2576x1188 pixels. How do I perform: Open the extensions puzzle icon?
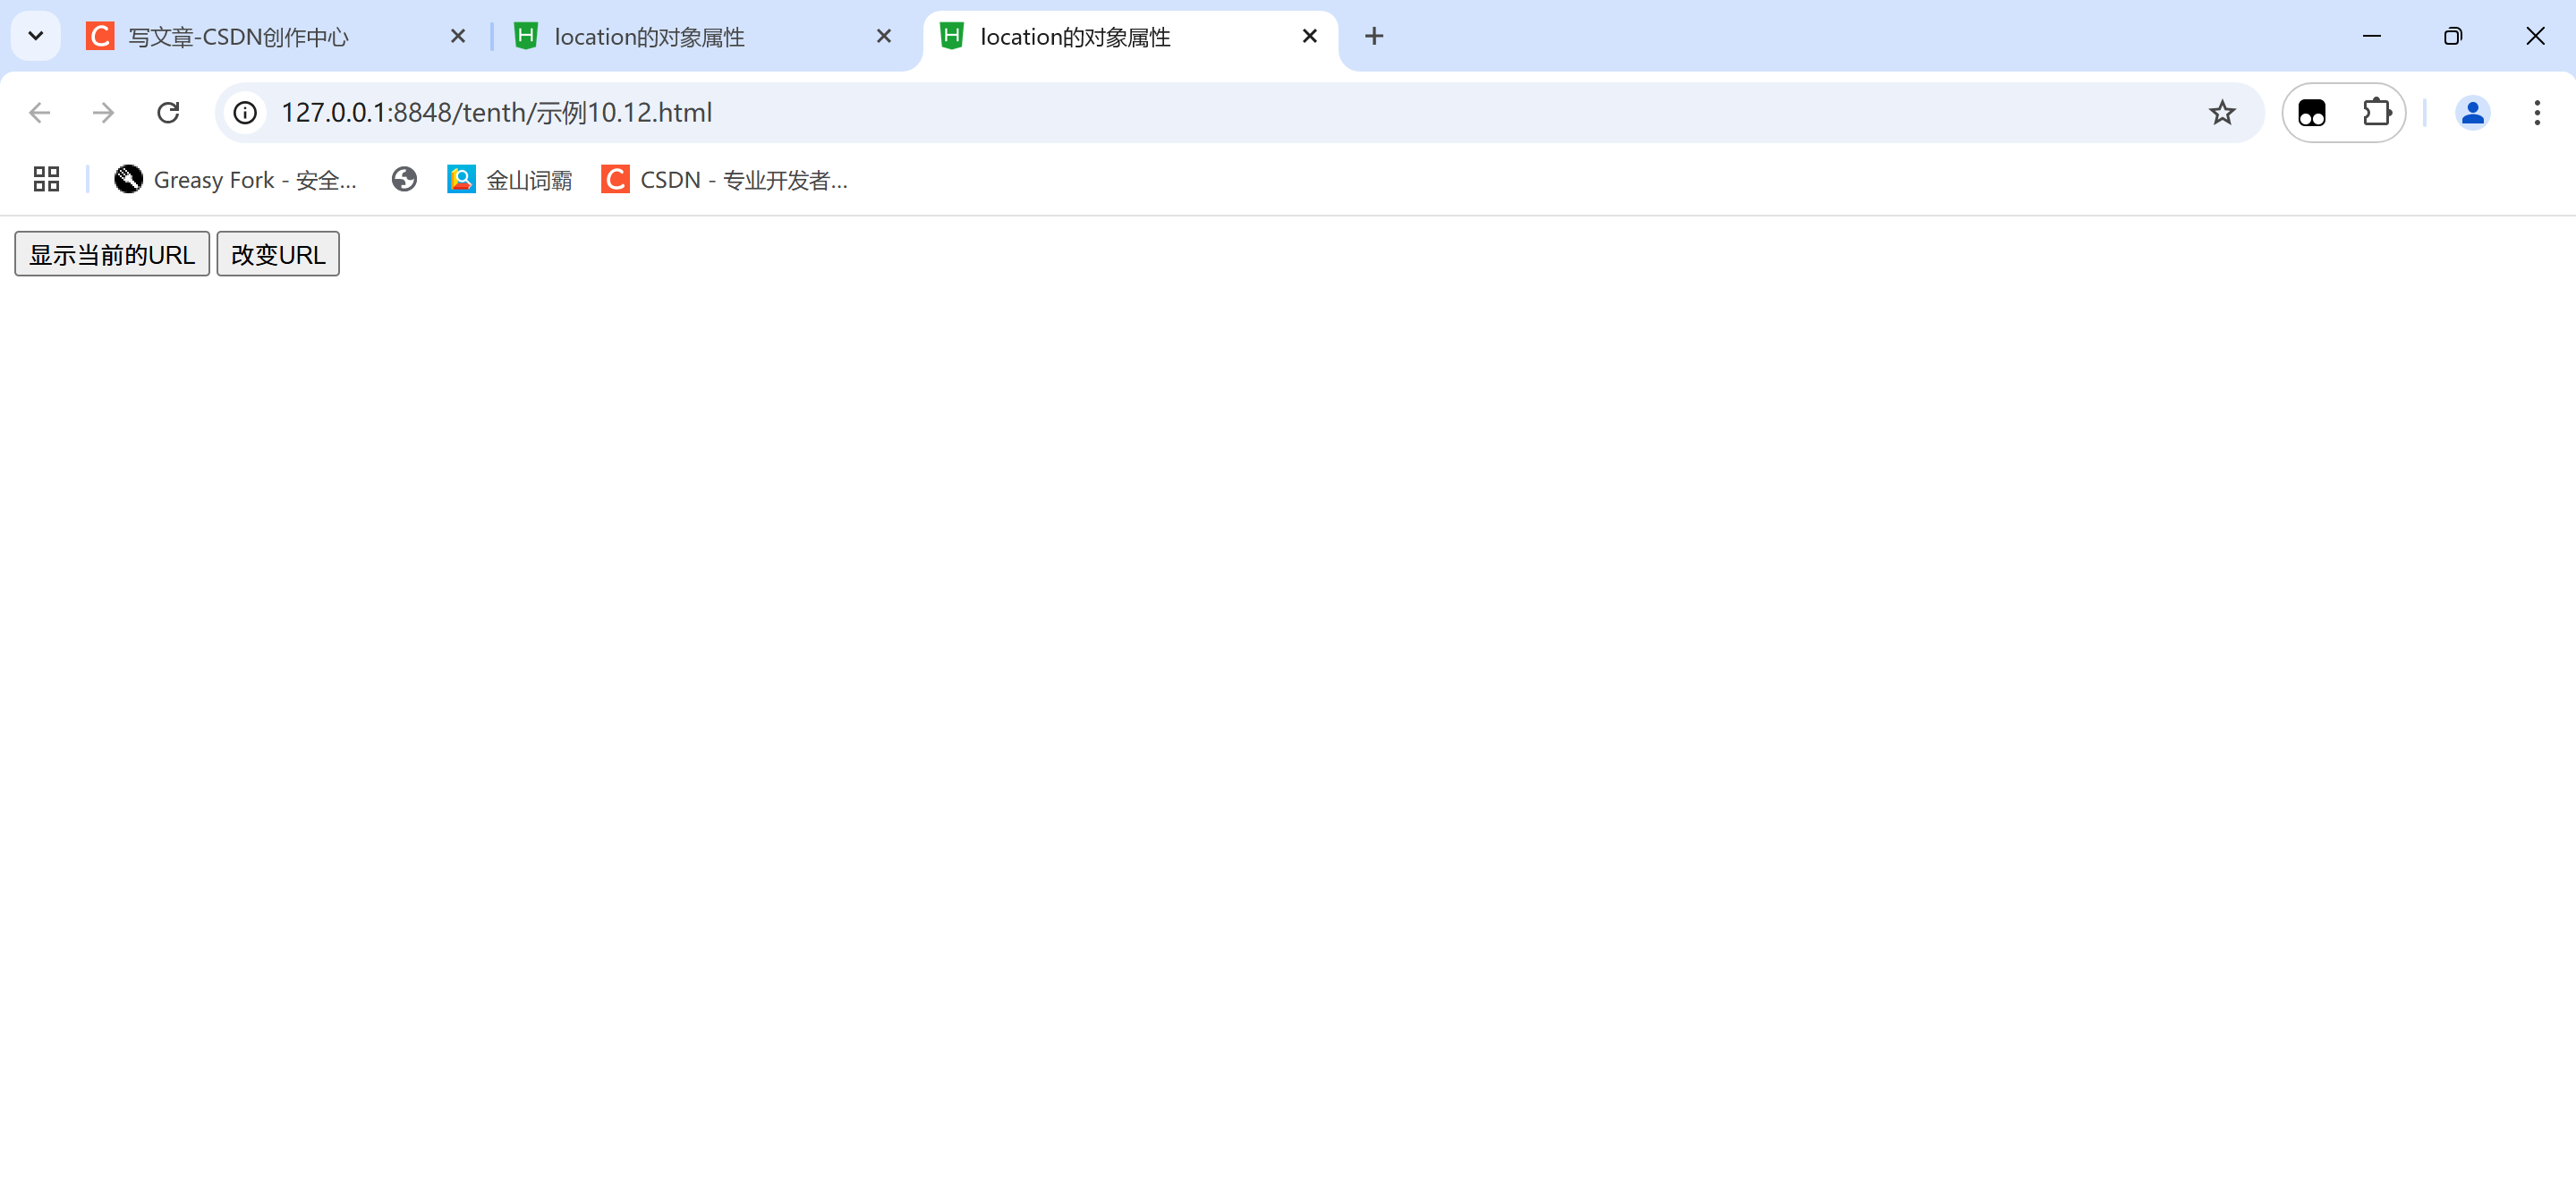tap(2376, 112)
